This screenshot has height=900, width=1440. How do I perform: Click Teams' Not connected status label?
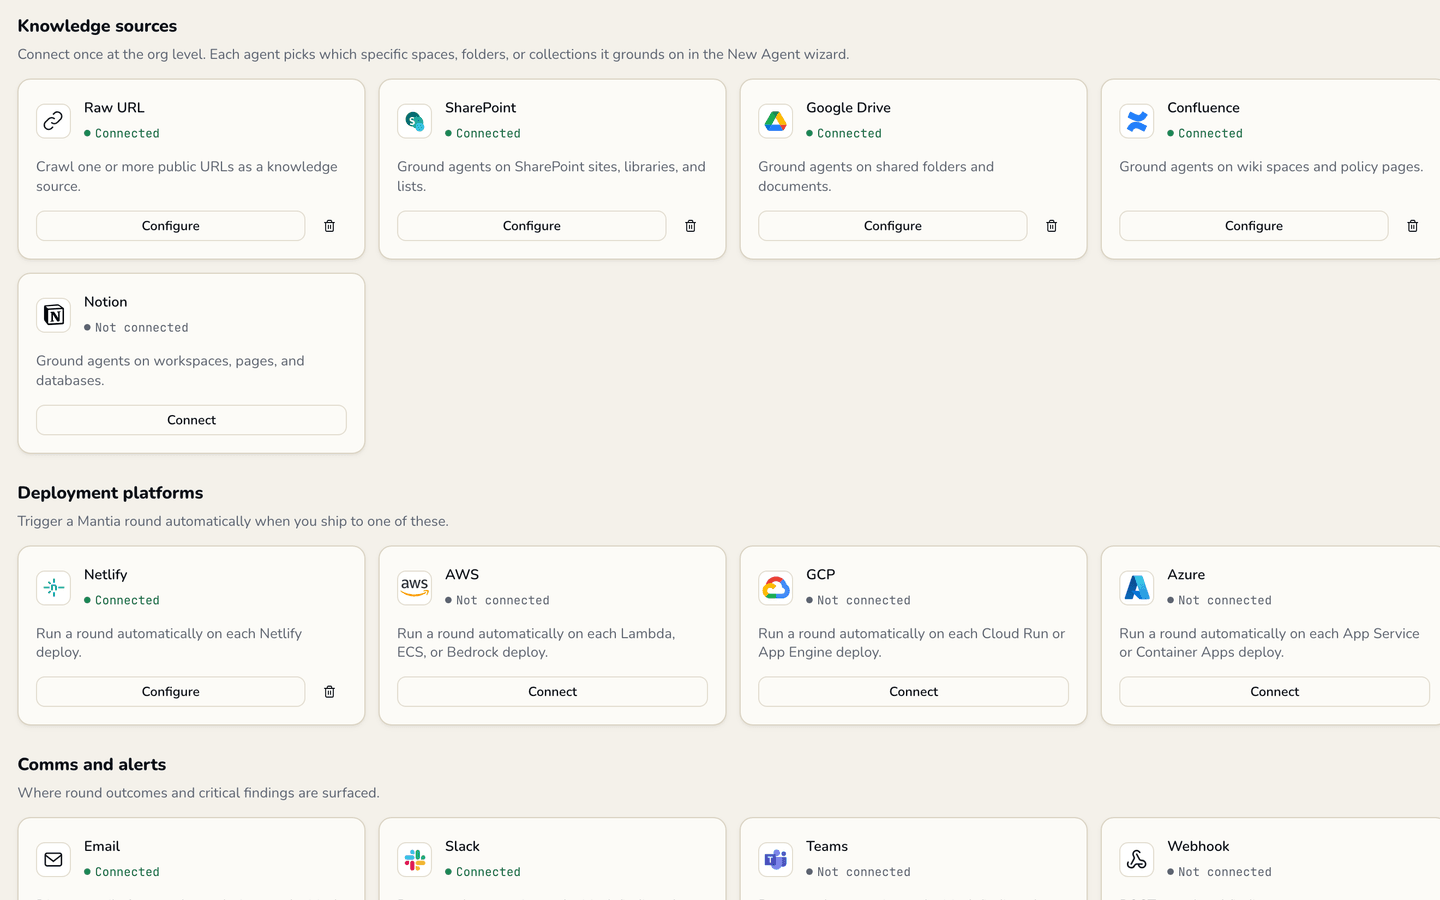[x=858, y=872]
